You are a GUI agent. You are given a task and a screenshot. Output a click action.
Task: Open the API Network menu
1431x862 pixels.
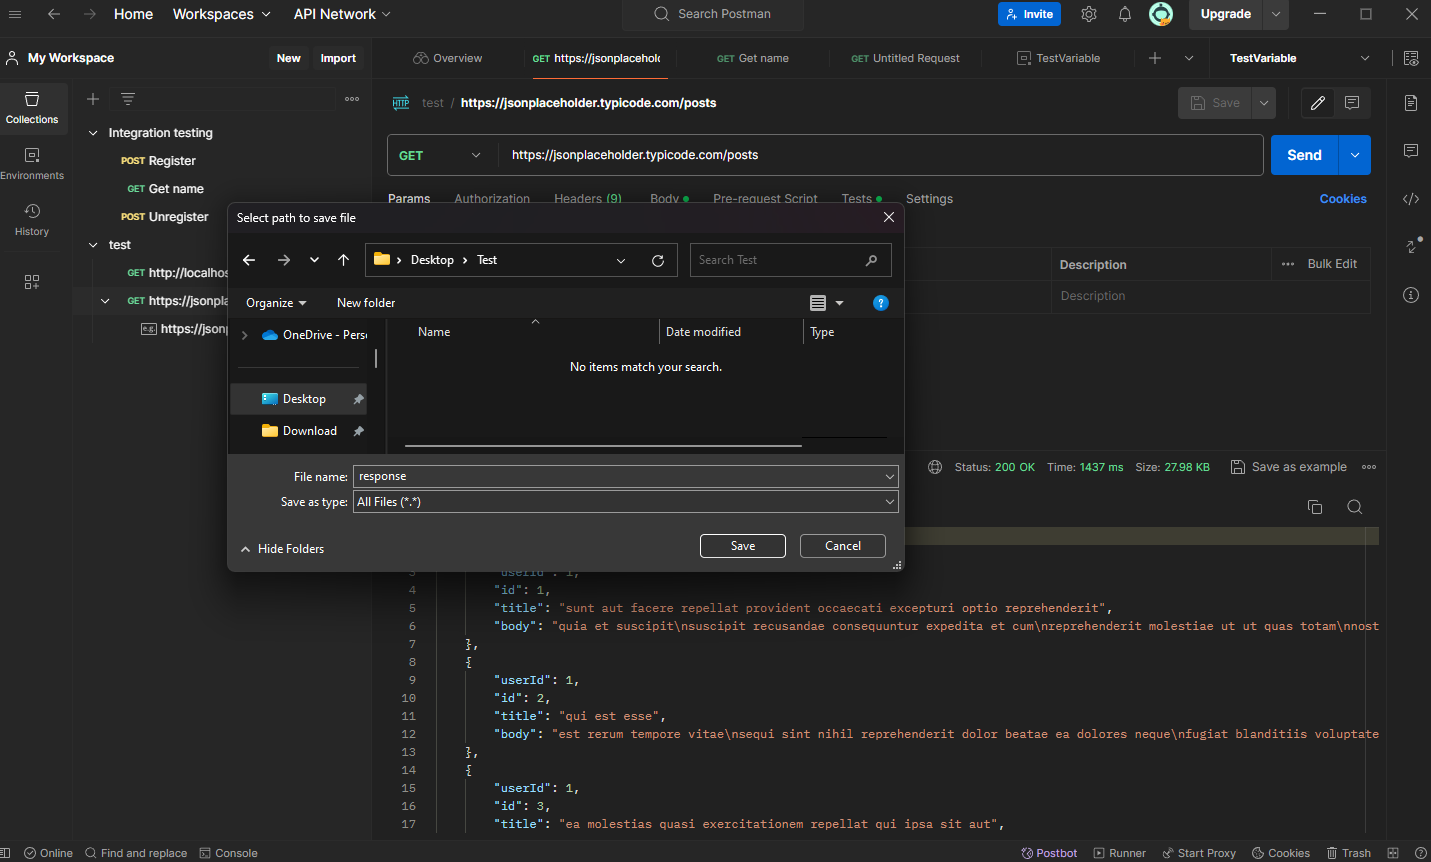click(x=342, y=14)
